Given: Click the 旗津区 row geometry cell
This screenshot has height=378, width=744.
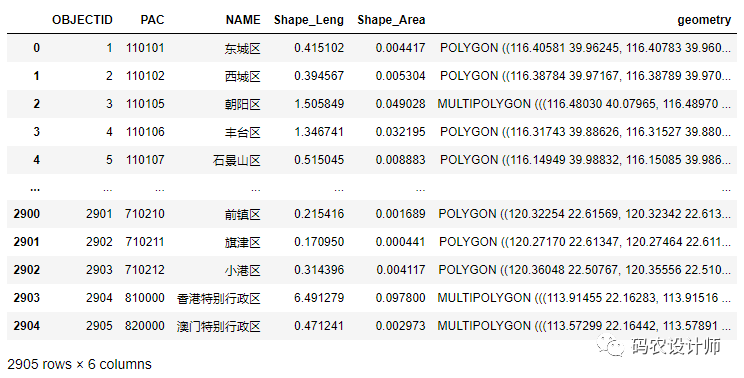Looking at the screenshot, I should (x=585, y=242).
